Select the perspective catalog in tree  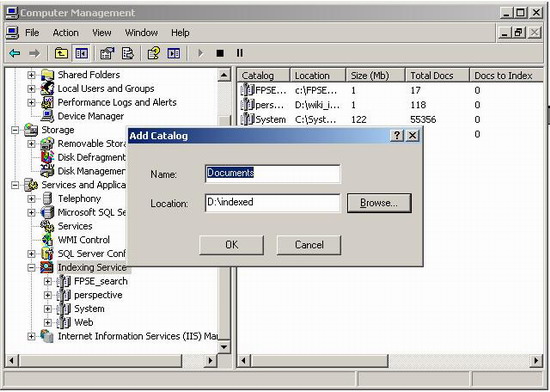coord(98,295)
